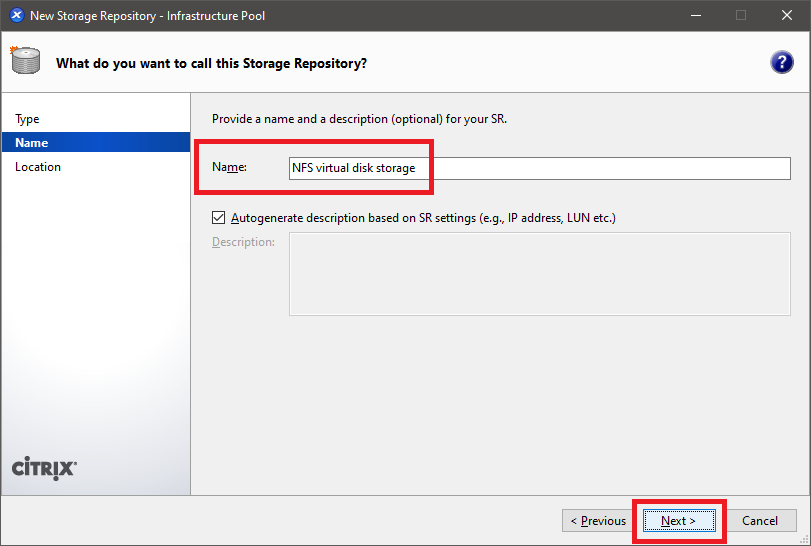811x546 pixels.
Task: Click the Description label
Action: click(243, 242)
